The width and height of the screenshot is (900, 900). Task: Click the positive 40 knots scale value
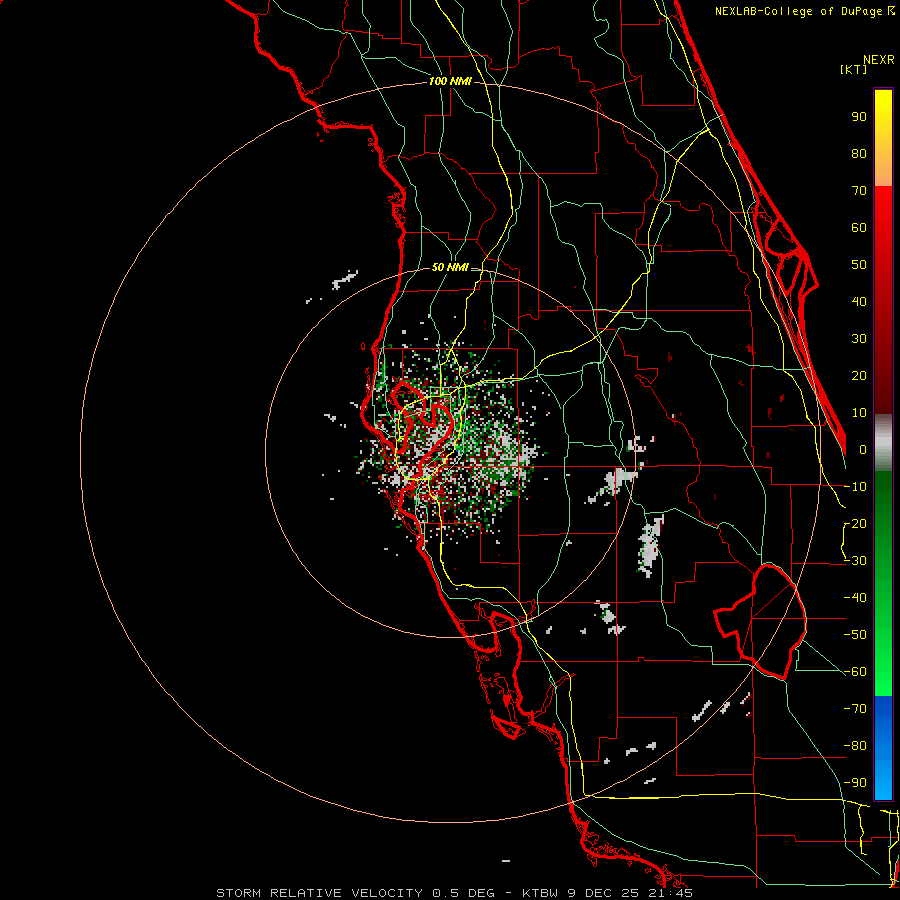click(x=859, y=302)
